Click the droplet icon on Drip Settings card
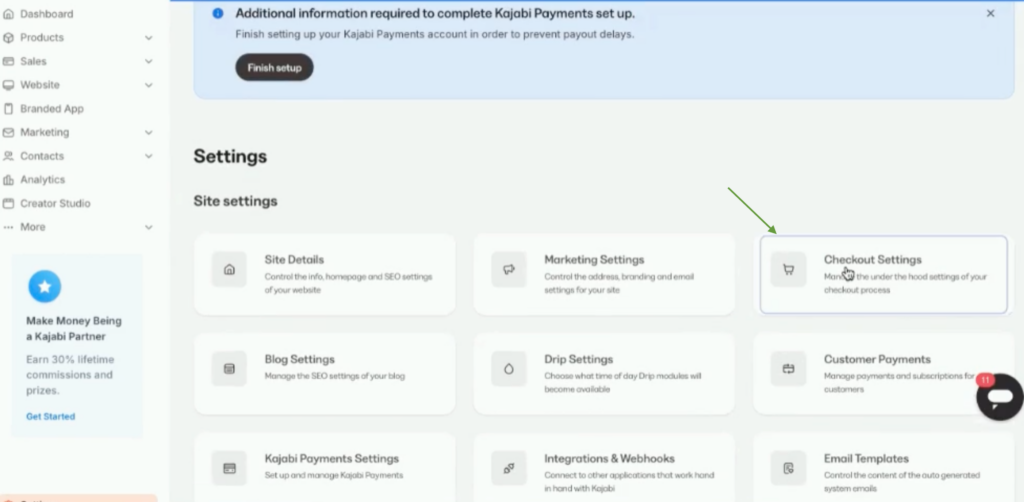1024x502 pixels. pos(509,369)
